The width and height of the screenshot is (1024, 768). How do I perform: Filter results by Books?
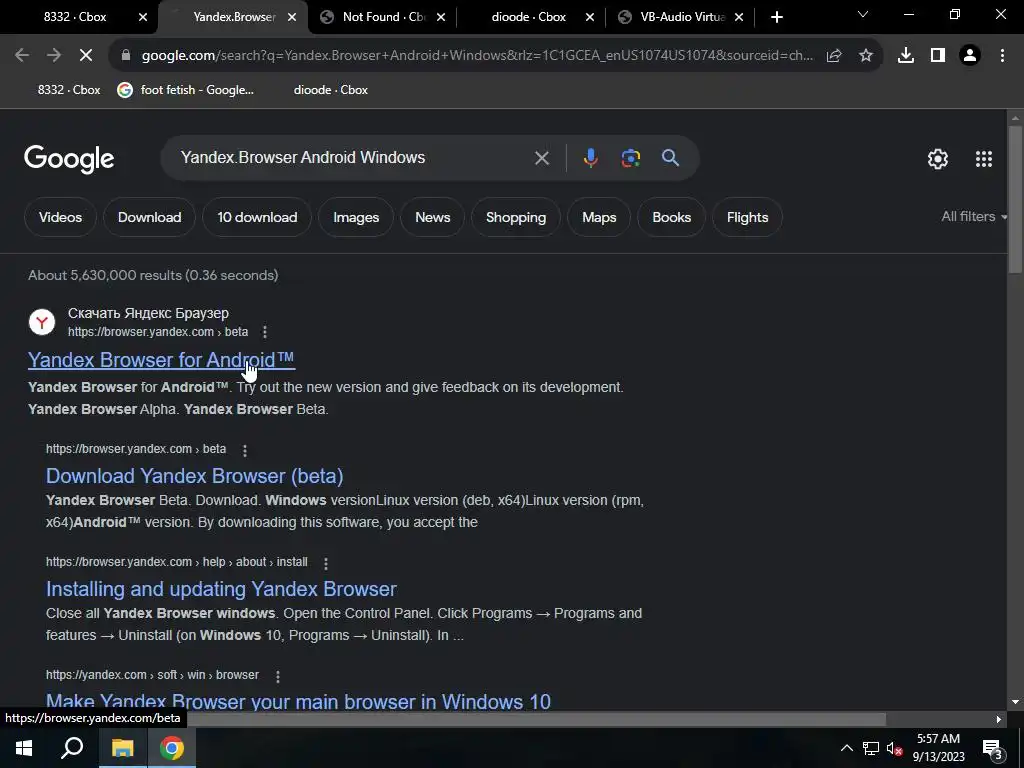click(x=671, y=217)
